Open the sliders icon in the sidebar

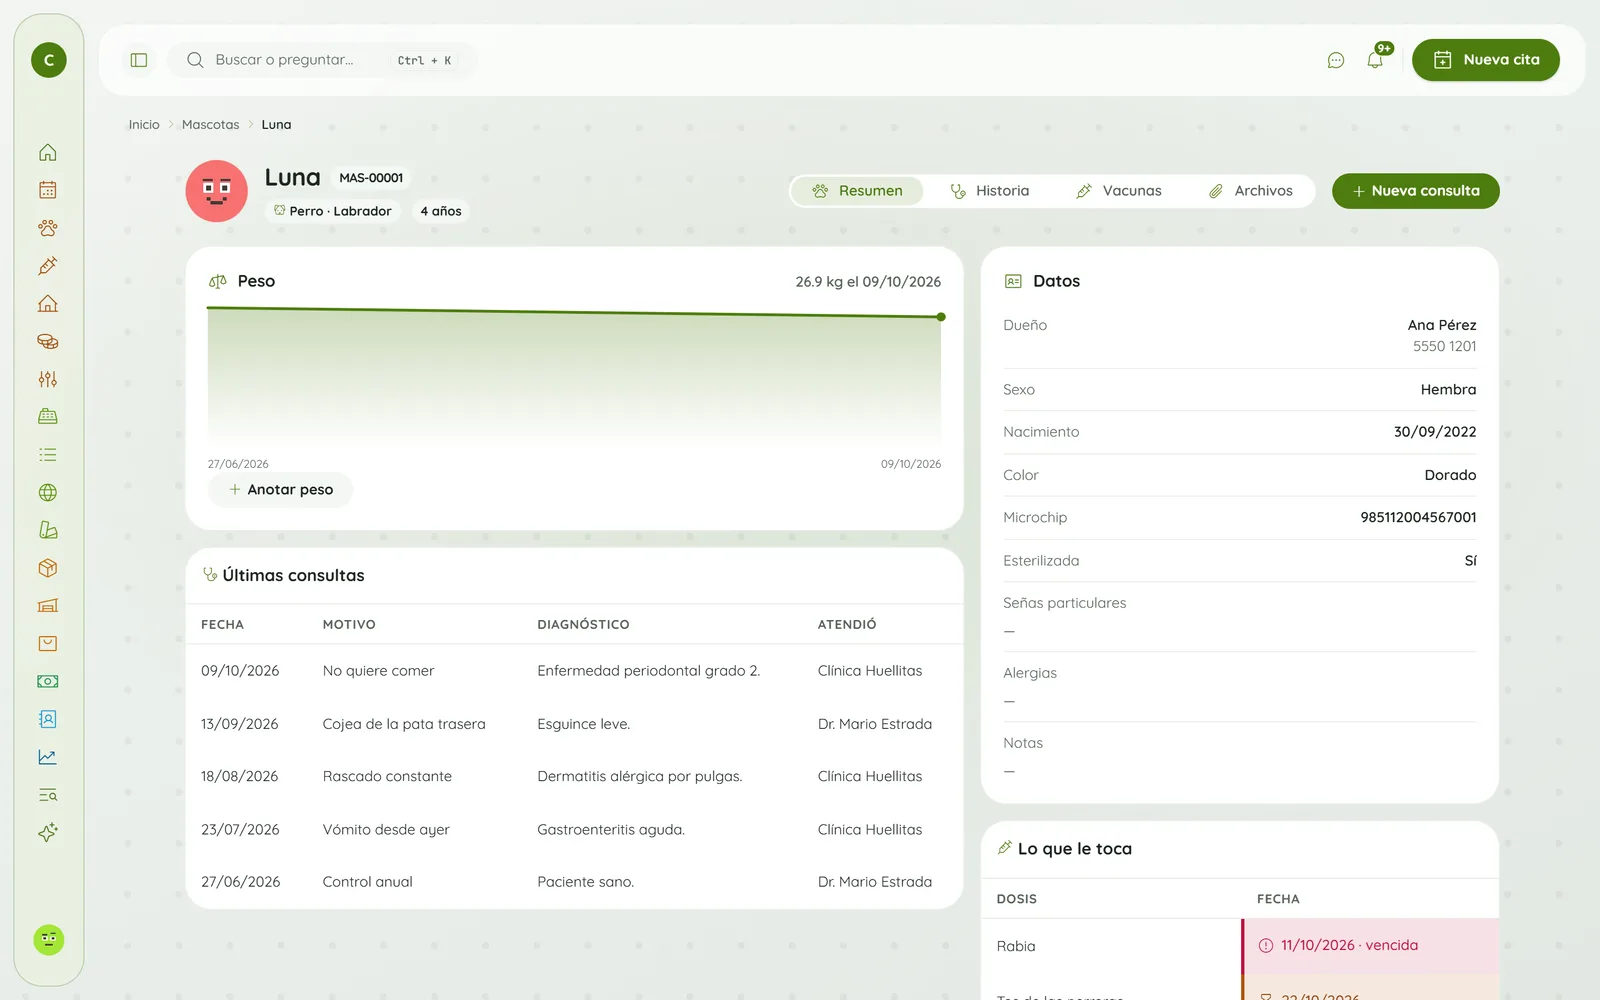(x=48, y=379)
